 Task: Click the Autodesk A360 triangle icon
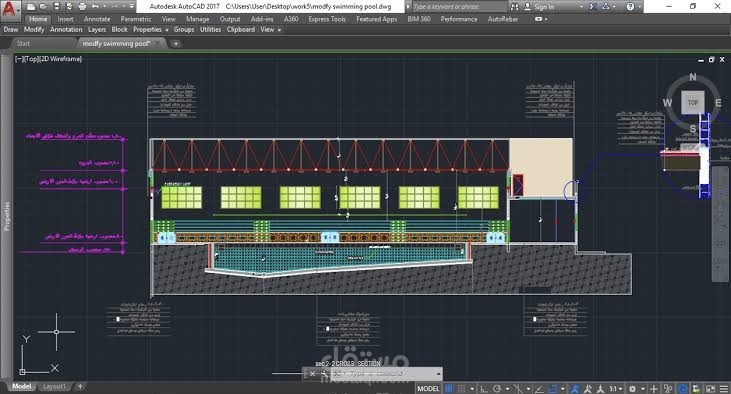click(x=606, y=7)
